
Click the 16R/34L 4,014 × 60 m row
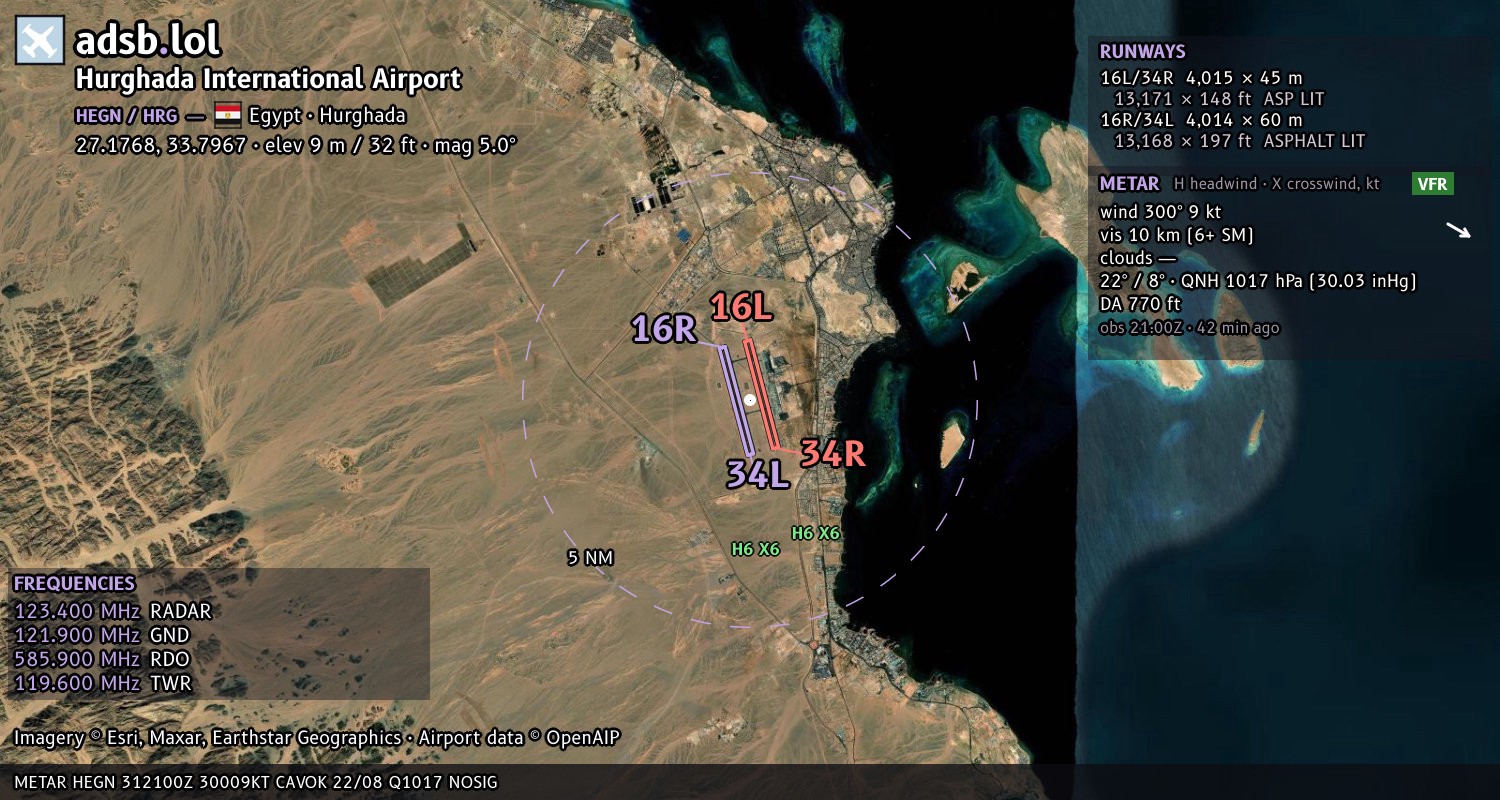(x=1201, y=120)
